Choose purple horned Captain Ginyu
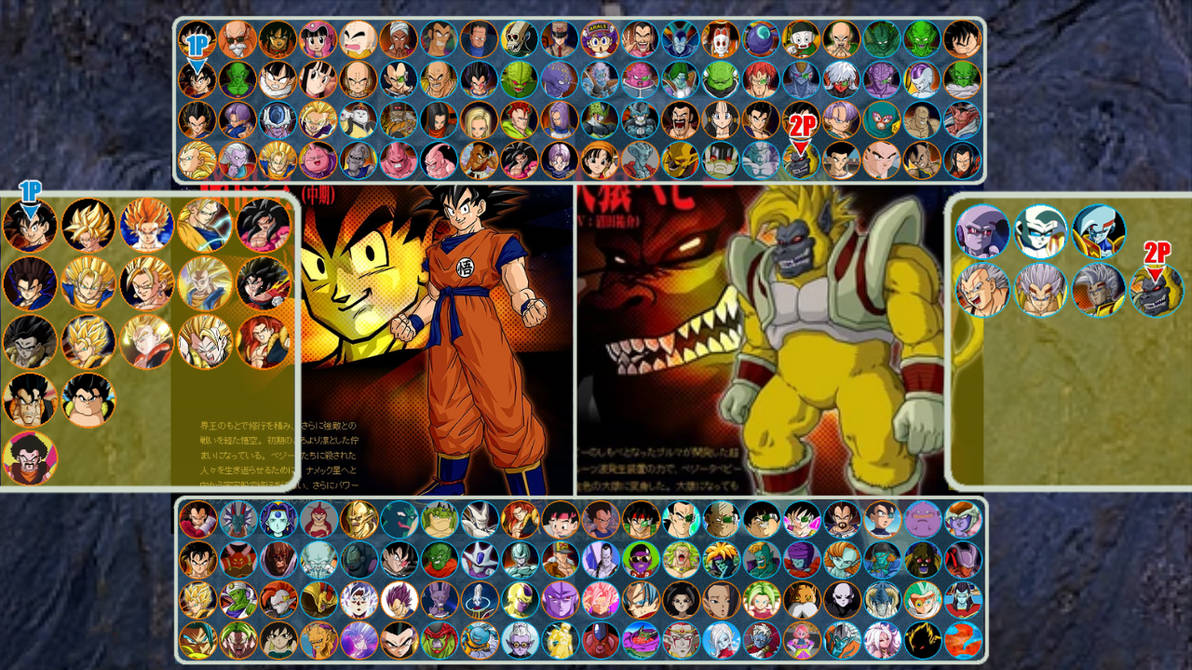This screenshot has width=1192, height=670. pyautogui.click(x=882, y=80)
